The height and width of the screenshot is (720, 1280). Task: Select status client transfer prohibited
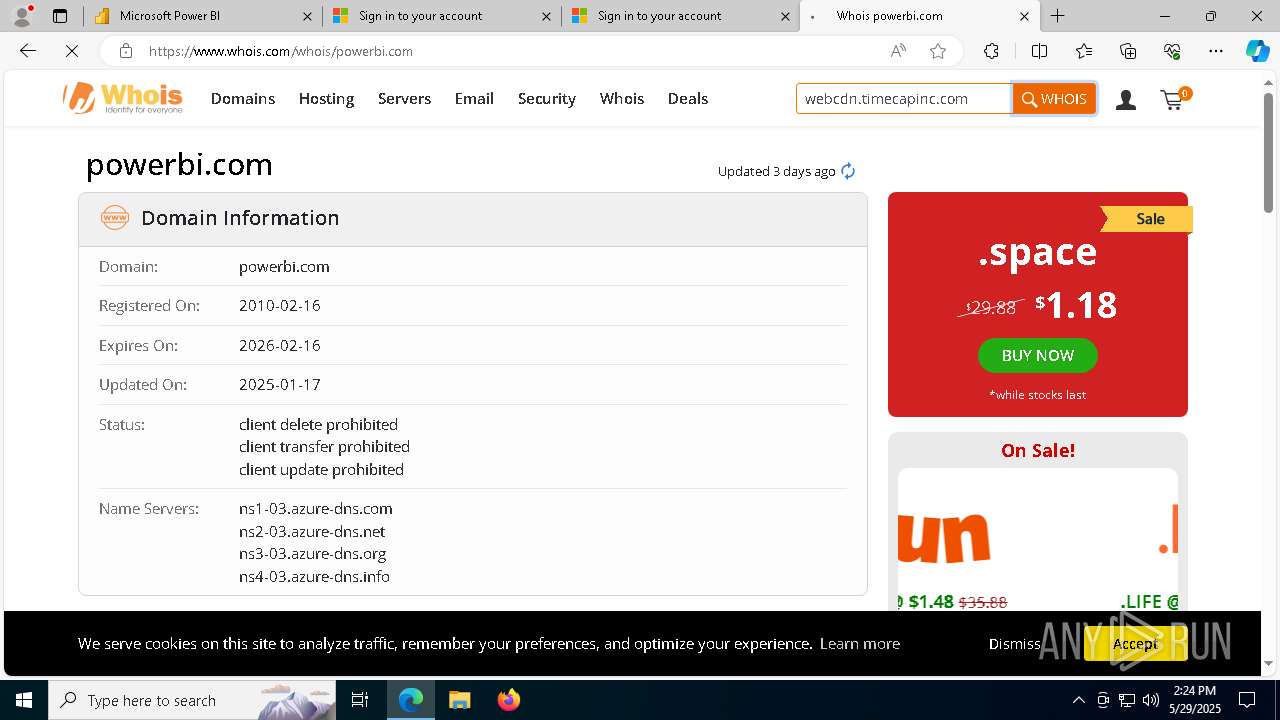coord(324,446)
